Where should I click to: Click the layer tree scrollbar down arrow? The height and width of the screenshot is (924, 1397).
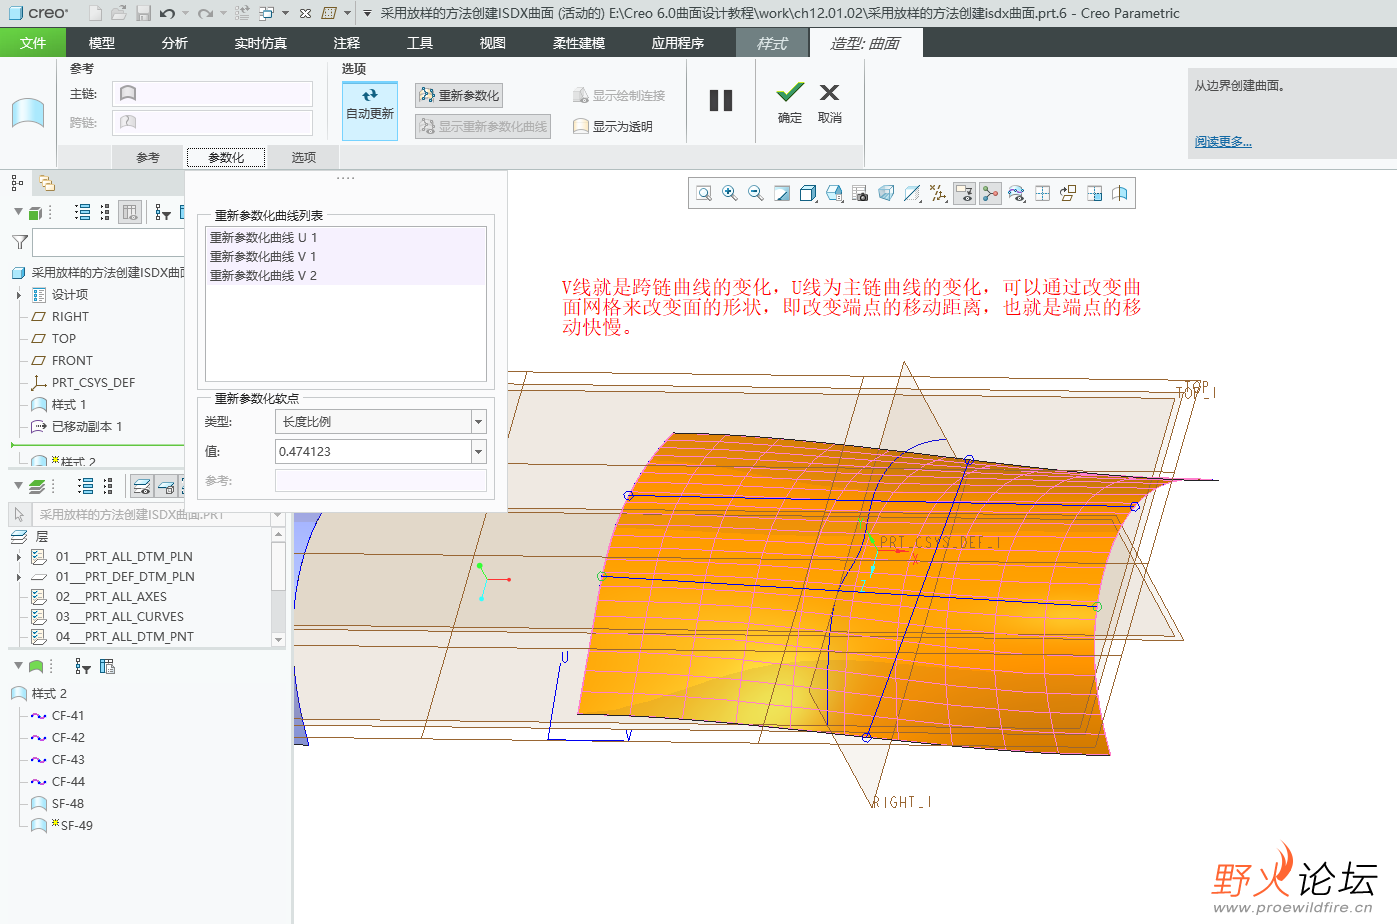coord(279,639)
